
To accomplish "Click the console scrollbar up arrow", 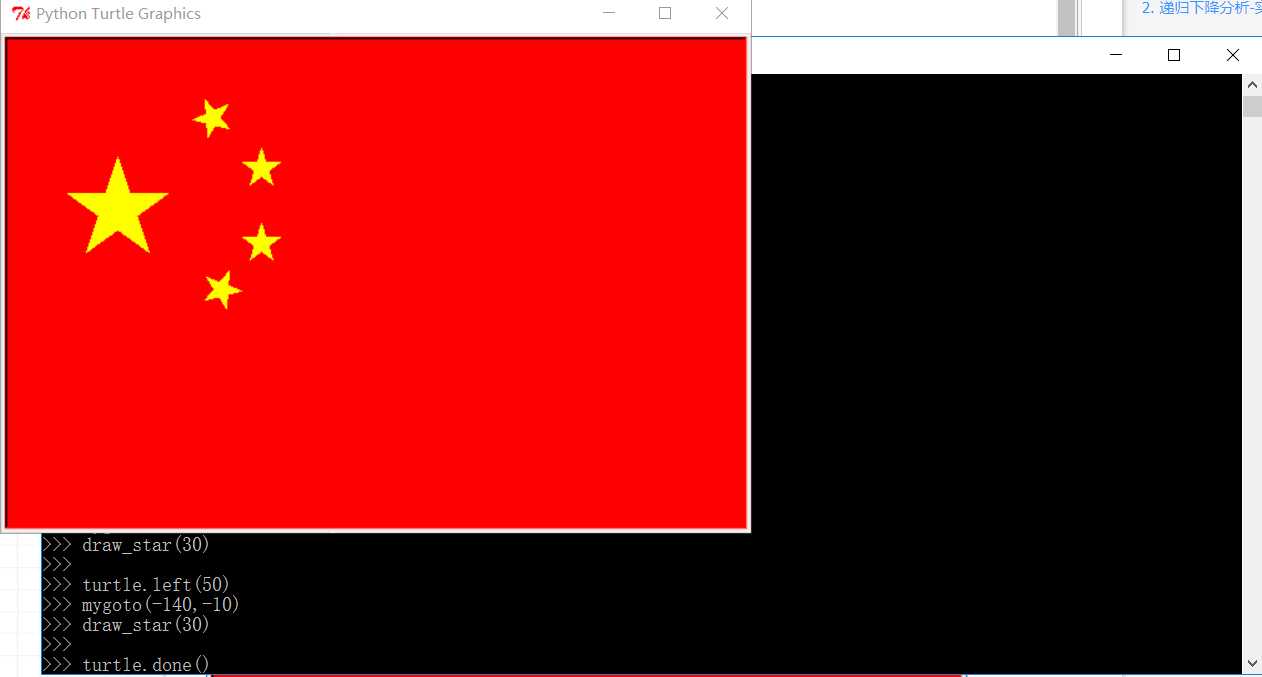I will (1252, 84).
